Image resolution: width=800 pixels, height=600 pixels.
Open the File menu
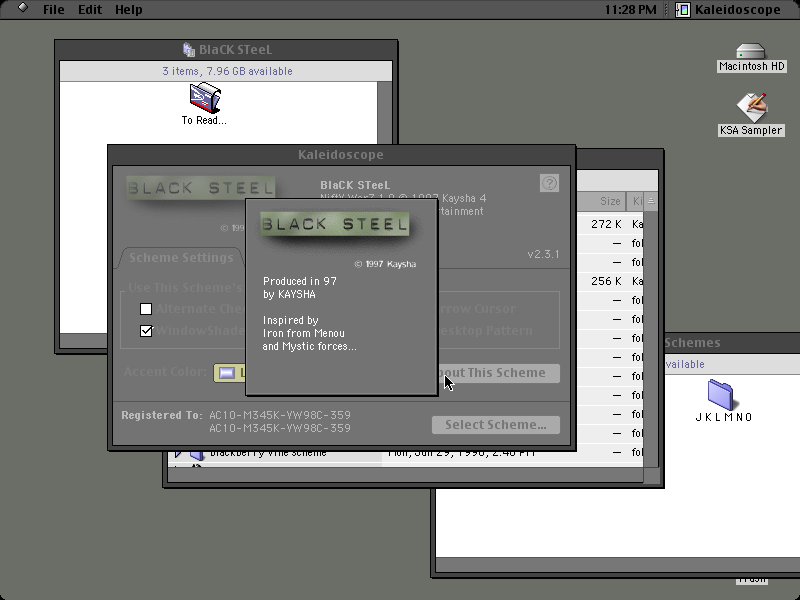pos(54,10)
